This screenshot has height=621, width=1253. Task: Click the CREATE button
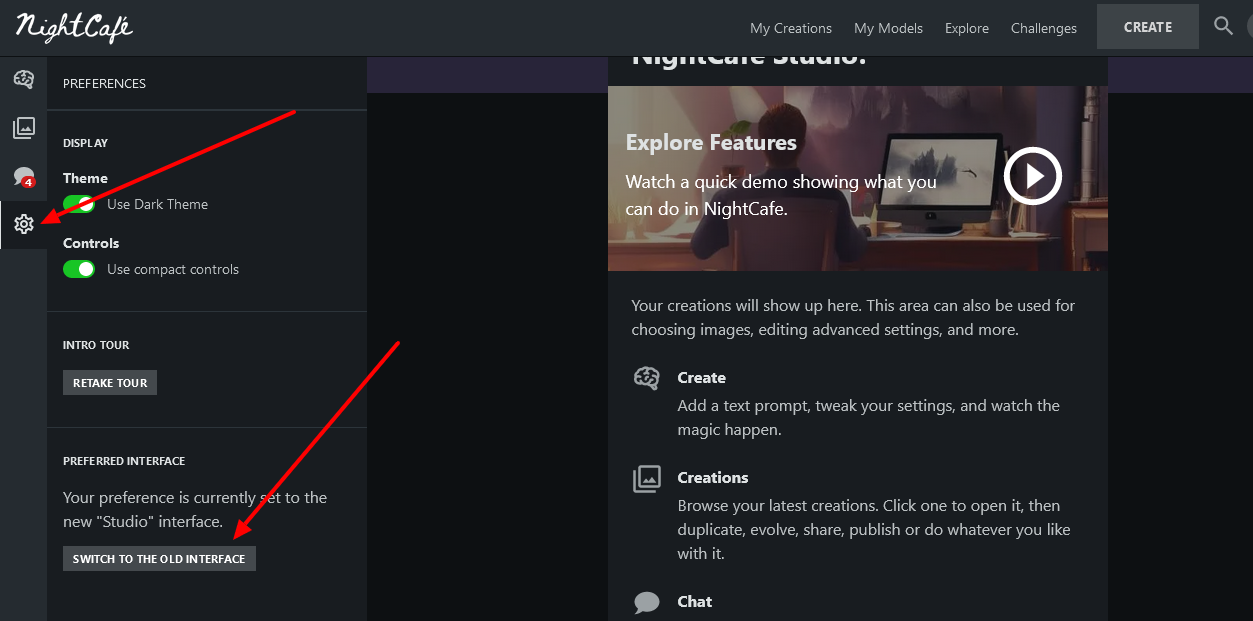(x=1148, y=27)
